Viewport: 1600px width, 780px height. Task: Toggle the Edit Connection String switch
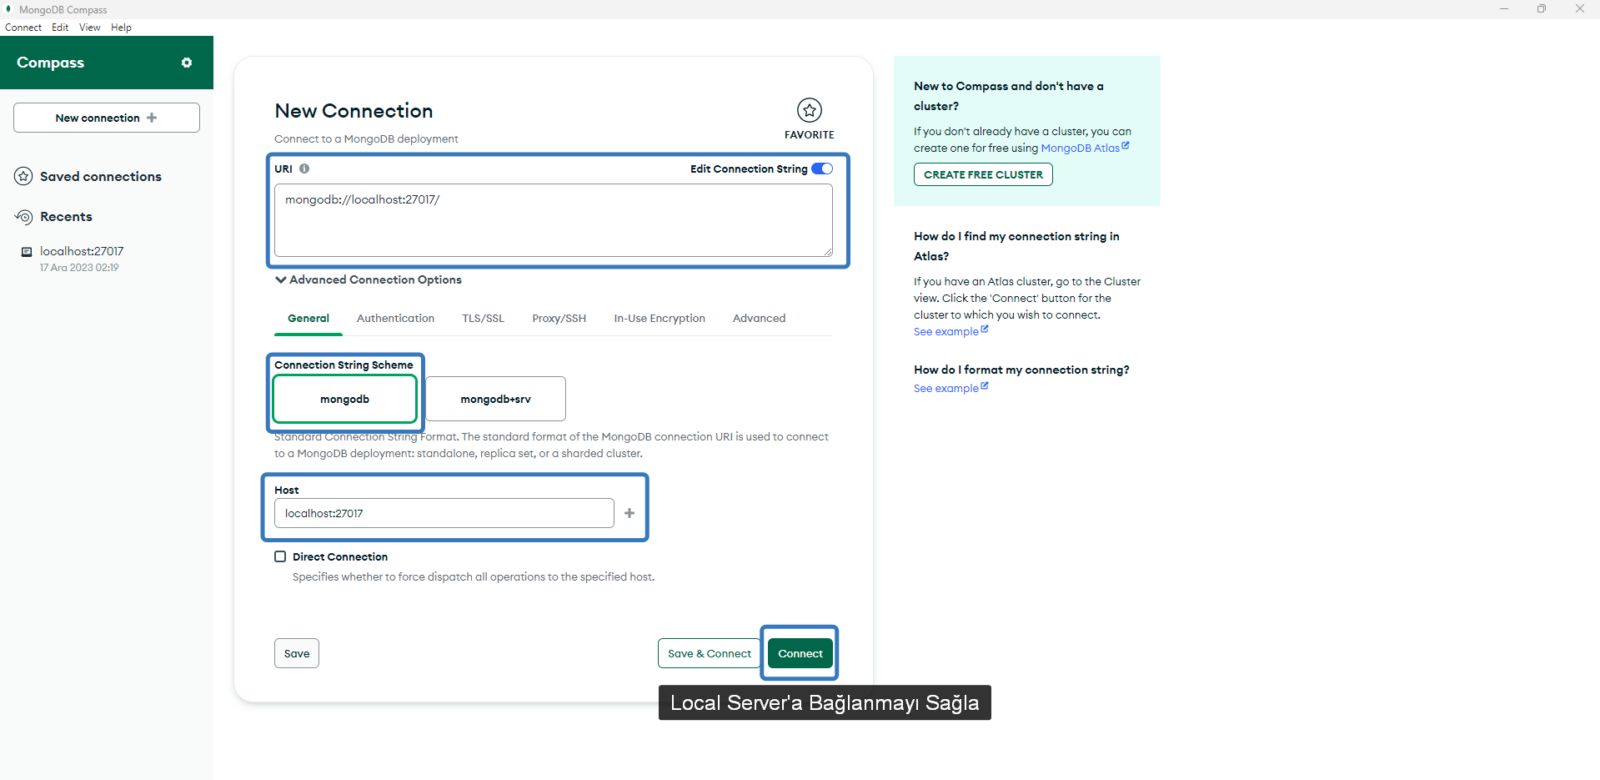[822, 169]
